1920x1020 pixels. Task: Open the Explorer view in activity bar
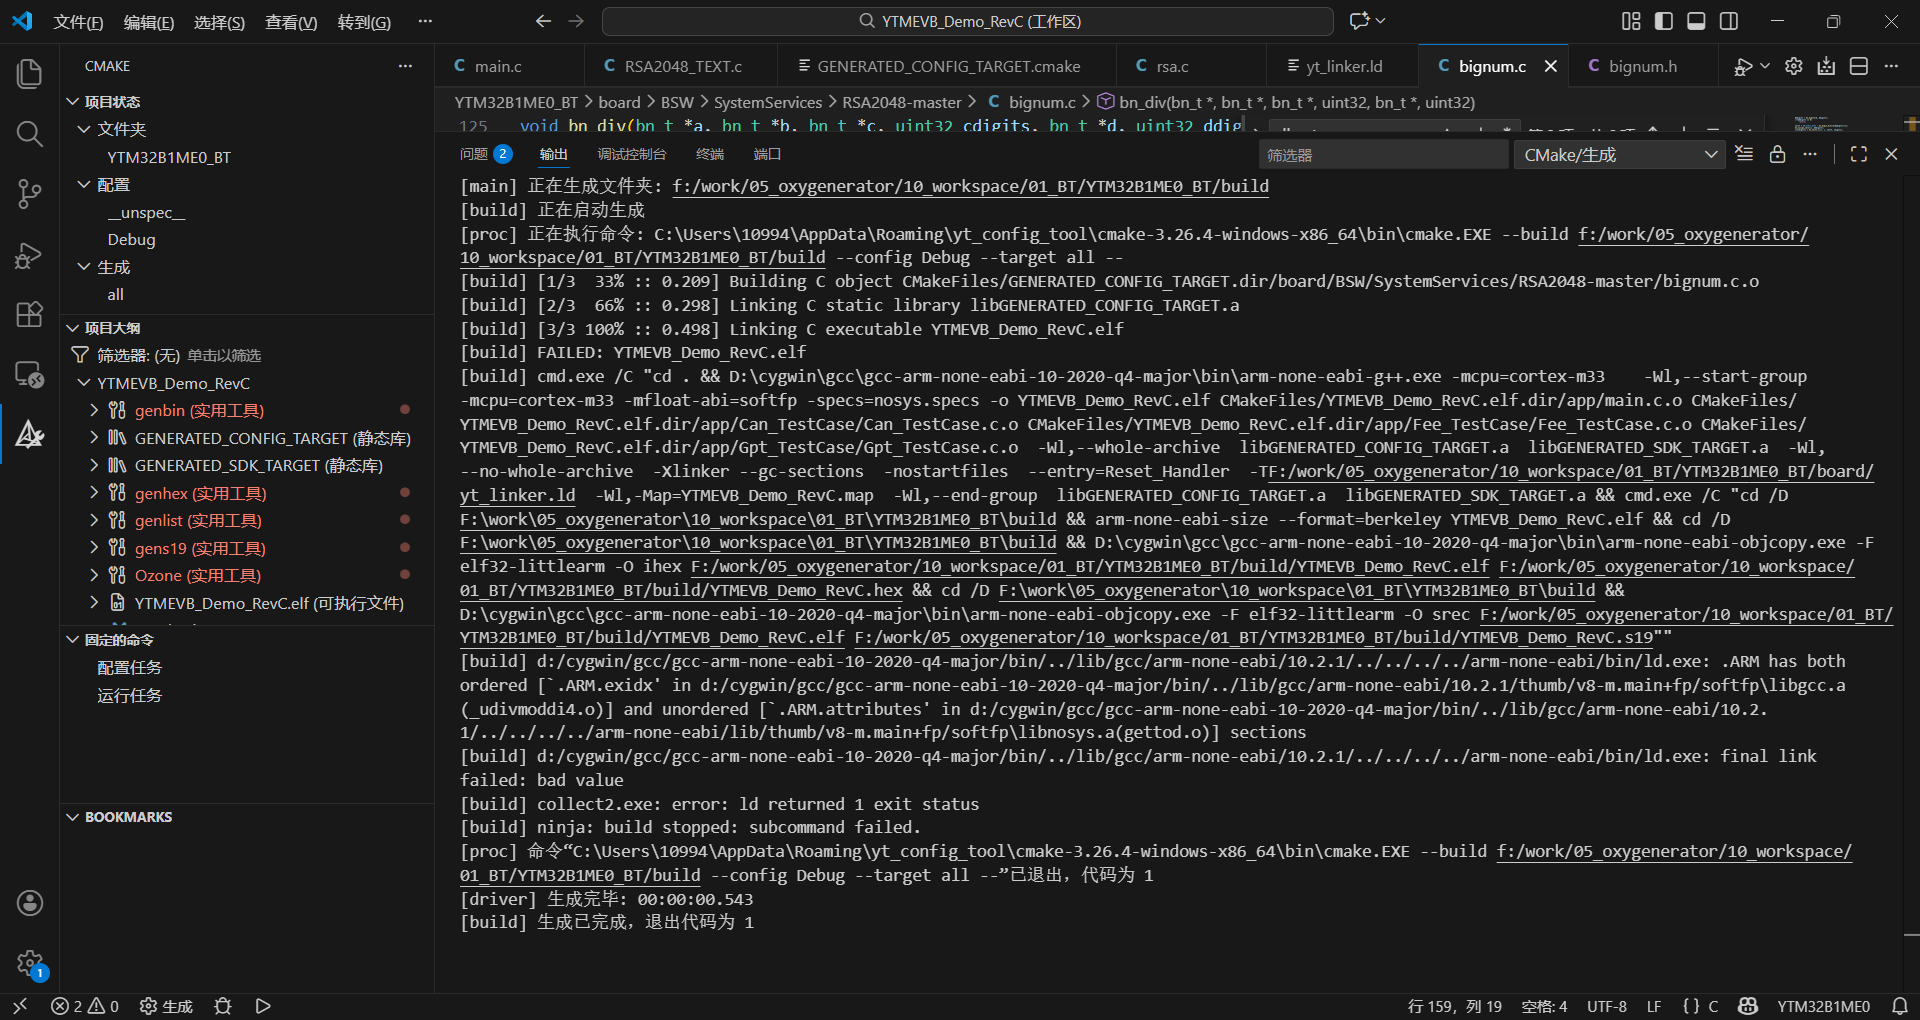pyautogui.click(x=30, y=73)
